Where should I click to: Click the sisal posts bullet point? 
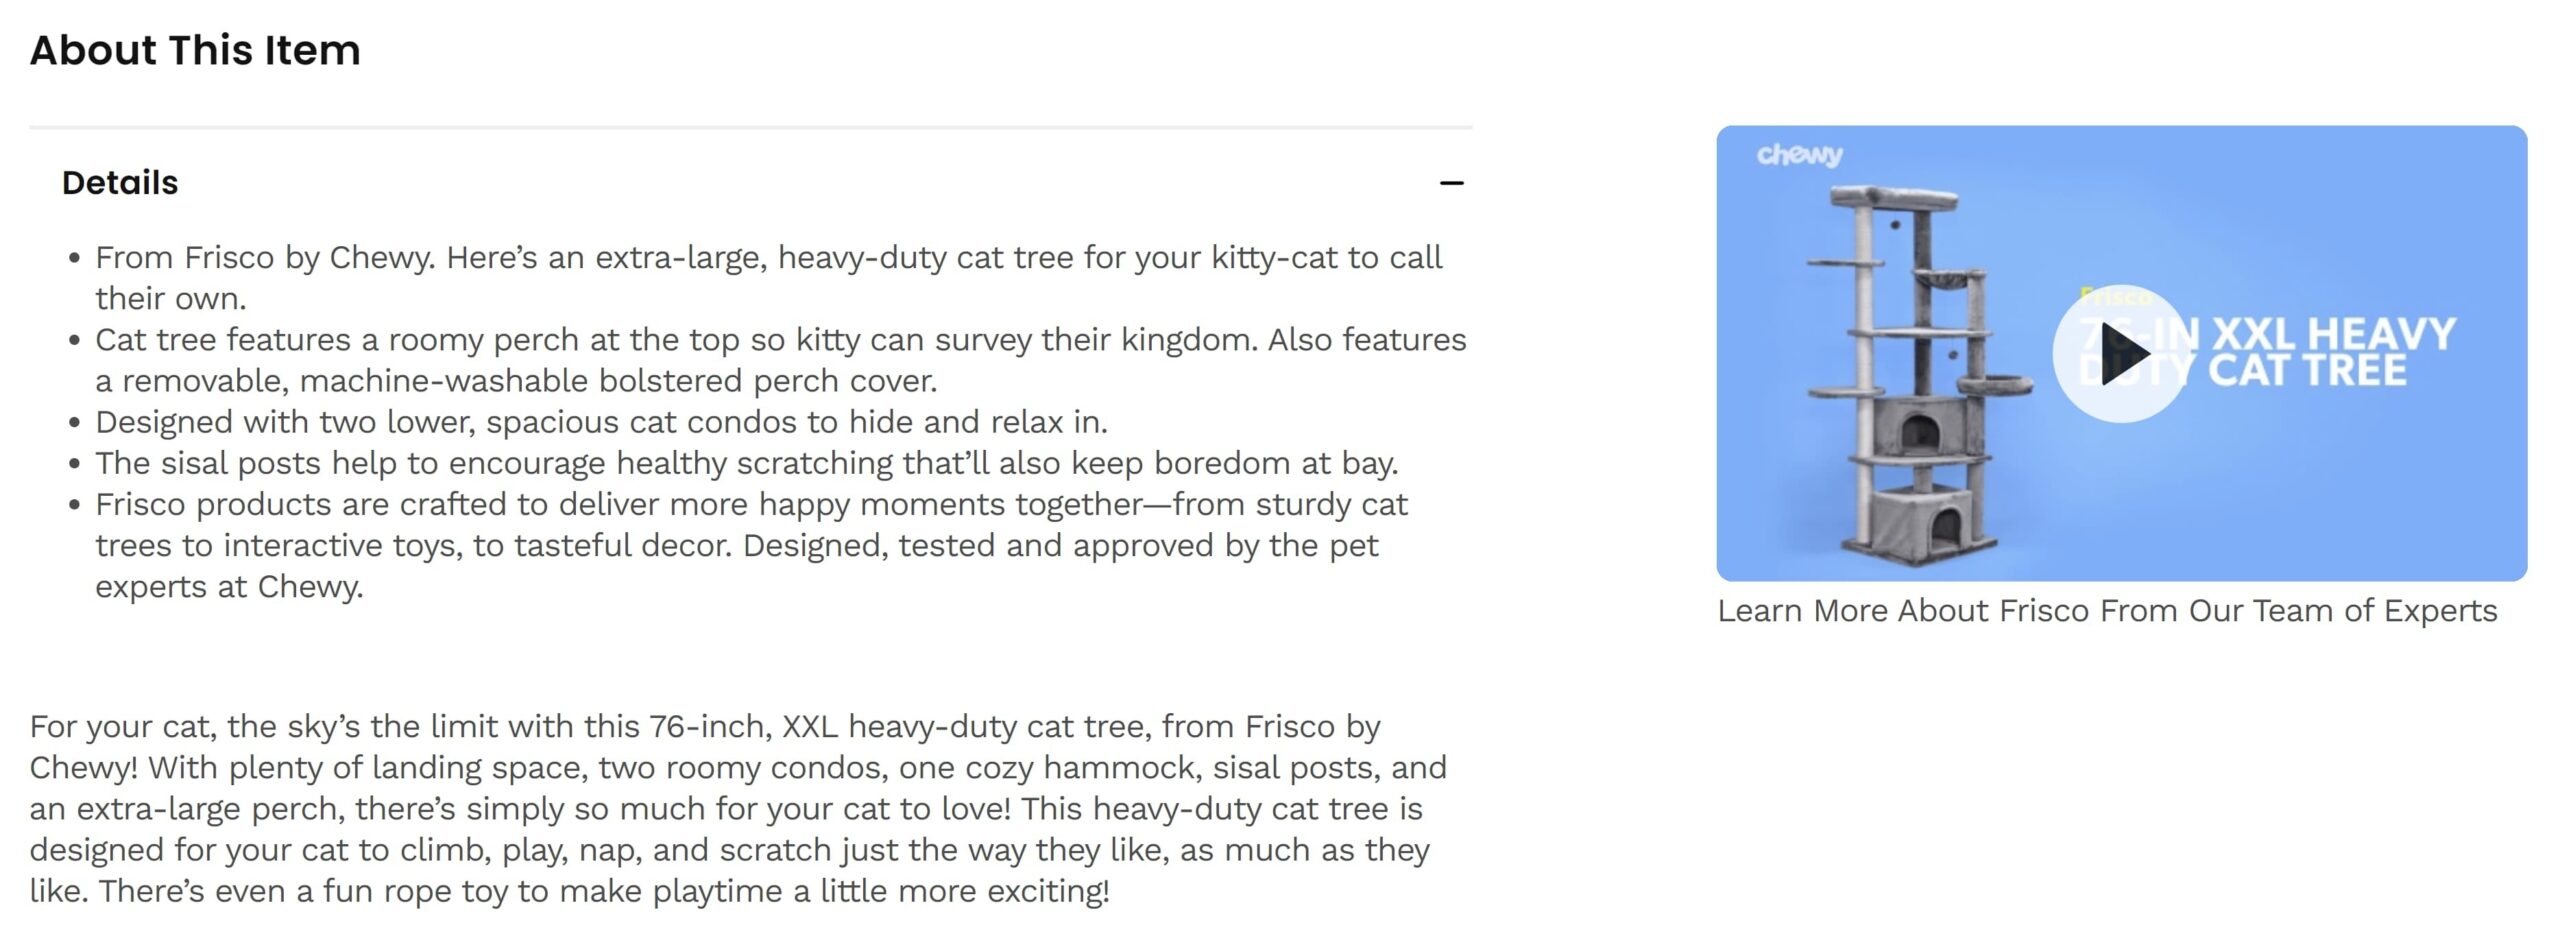coord(746,463)
